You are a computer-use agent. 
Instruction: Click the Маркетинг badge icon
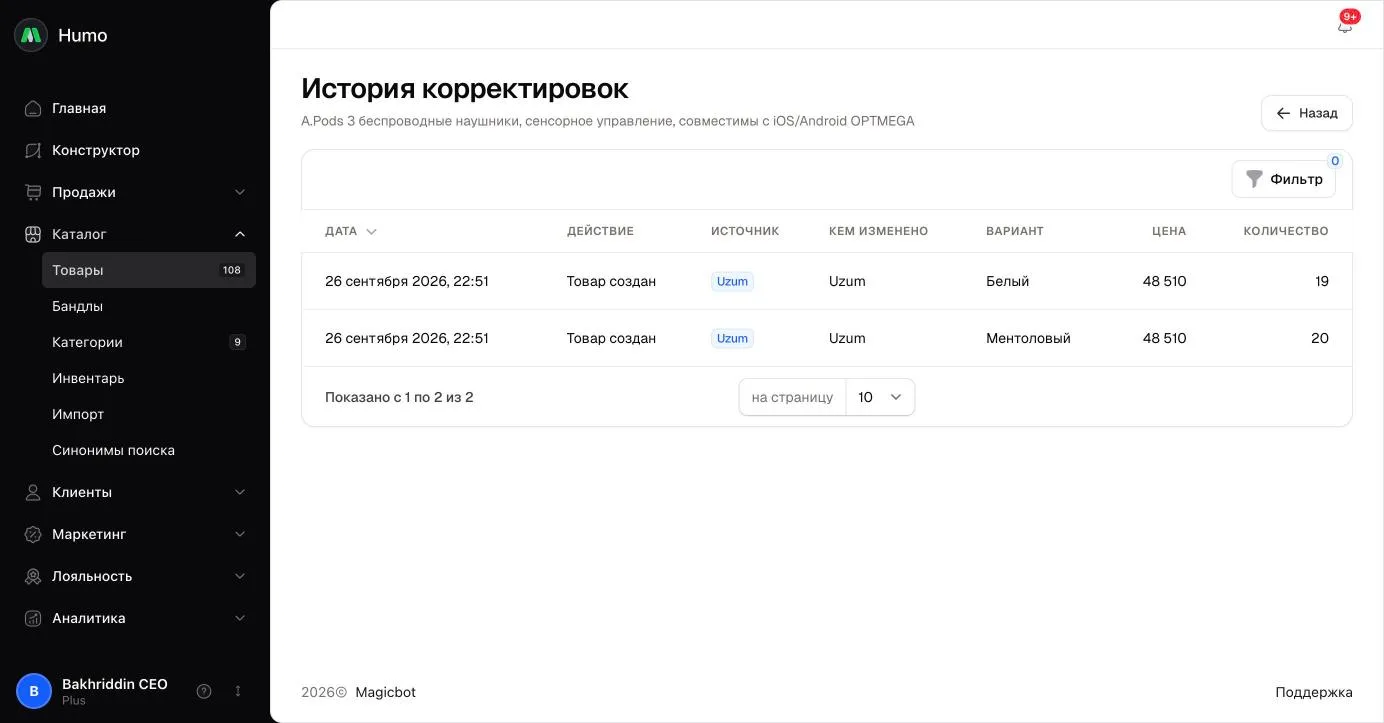pyautogui.click(x=33, y=534)
